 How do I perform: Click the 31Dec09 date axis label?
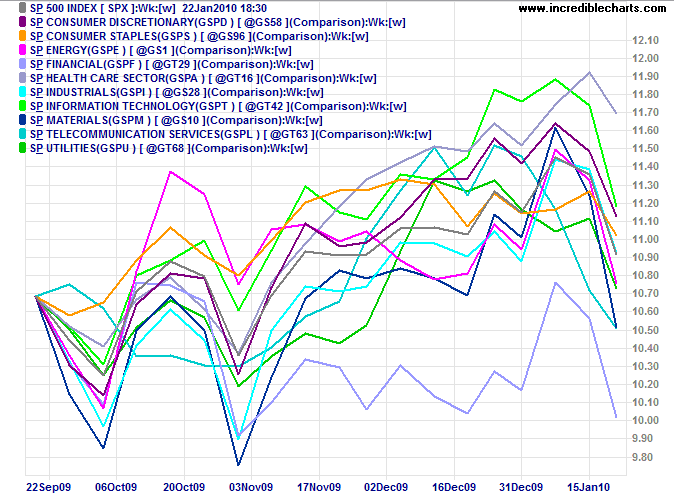pyautogui.click(x=521, y=487)
